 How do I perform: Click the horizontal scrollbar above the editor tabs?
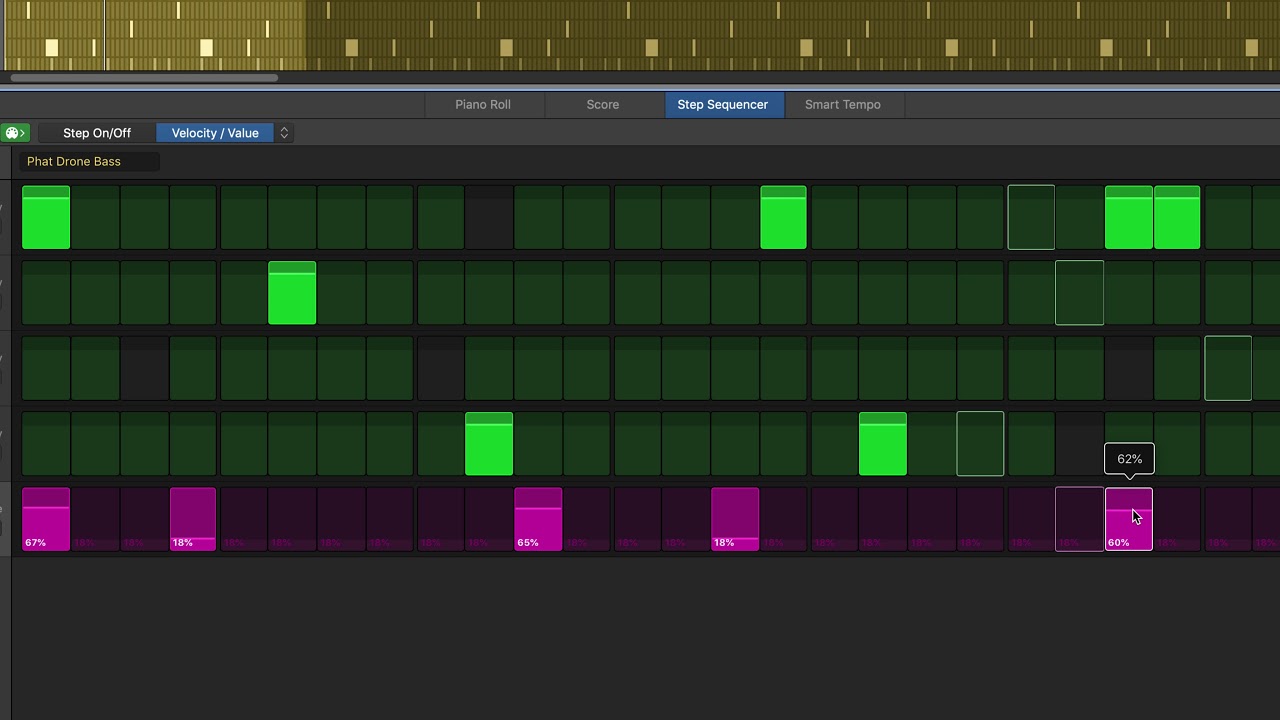[x=144, y=77]
